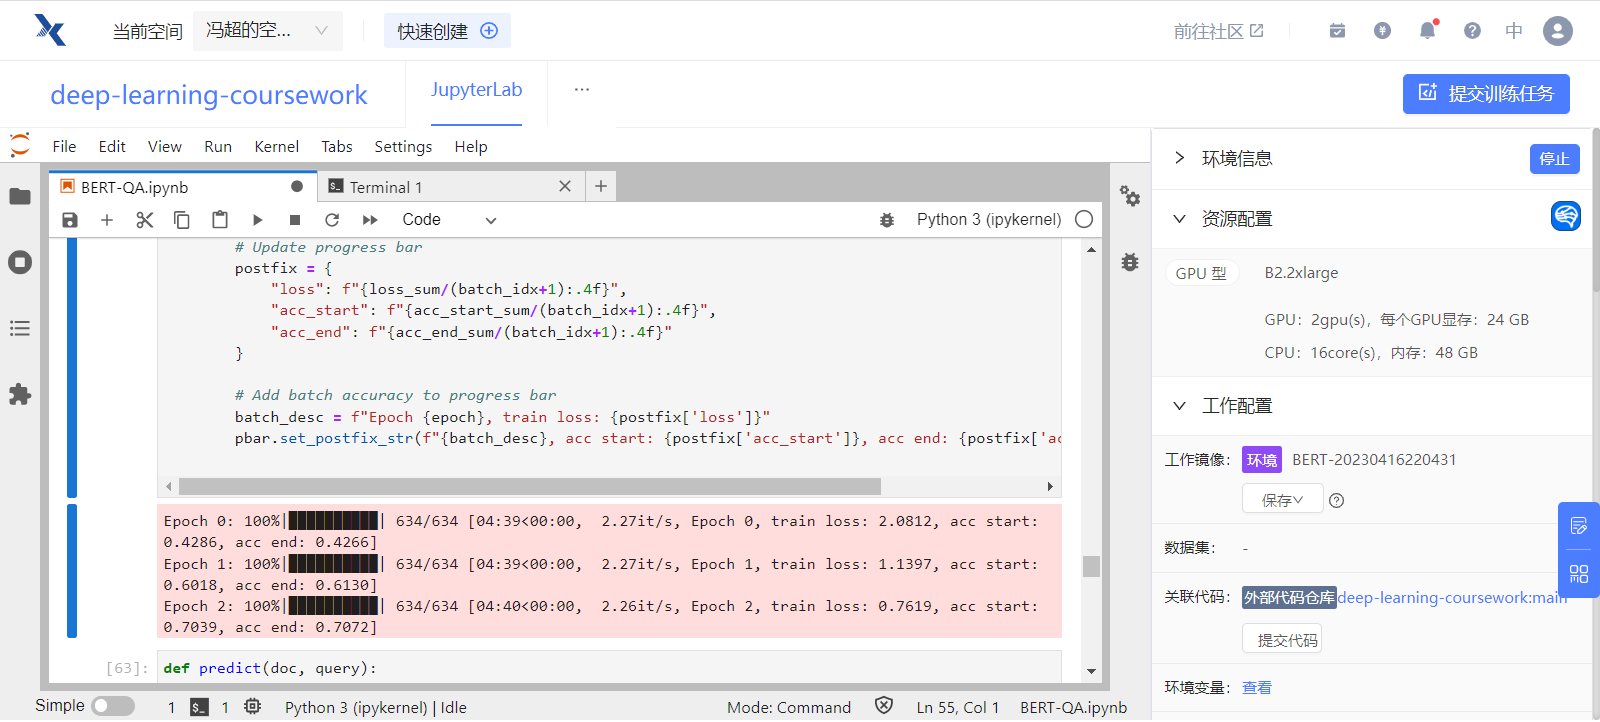Save the notebook with the disk icon
This screenshot has height=722, width=1600.
[70, 220]
